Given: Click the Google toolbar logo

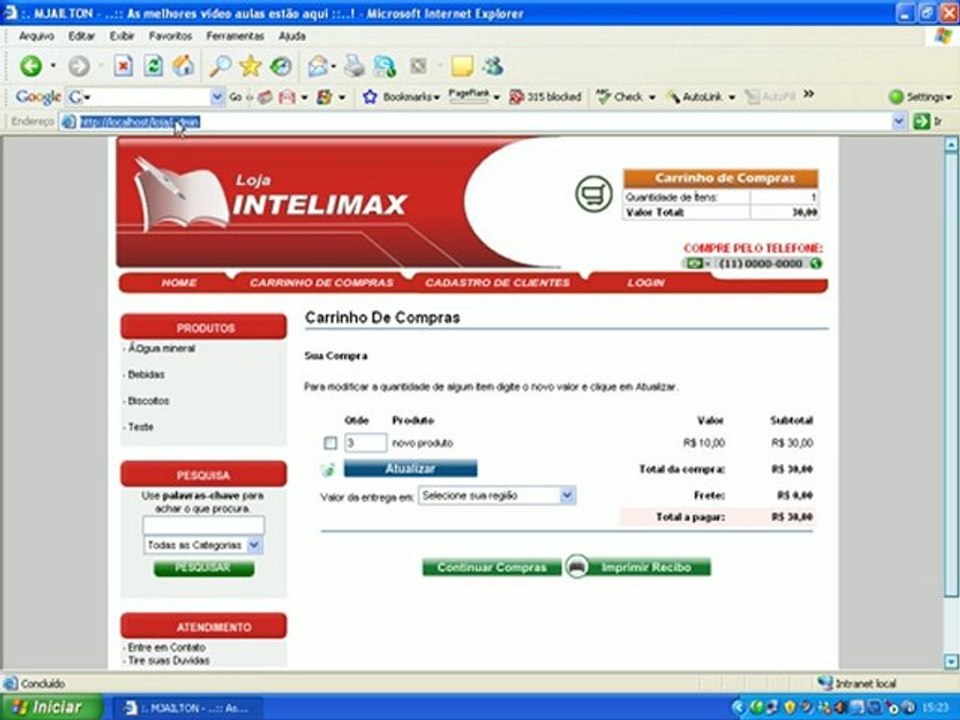Looking at the screenshot, I should (x=38, y=97).
